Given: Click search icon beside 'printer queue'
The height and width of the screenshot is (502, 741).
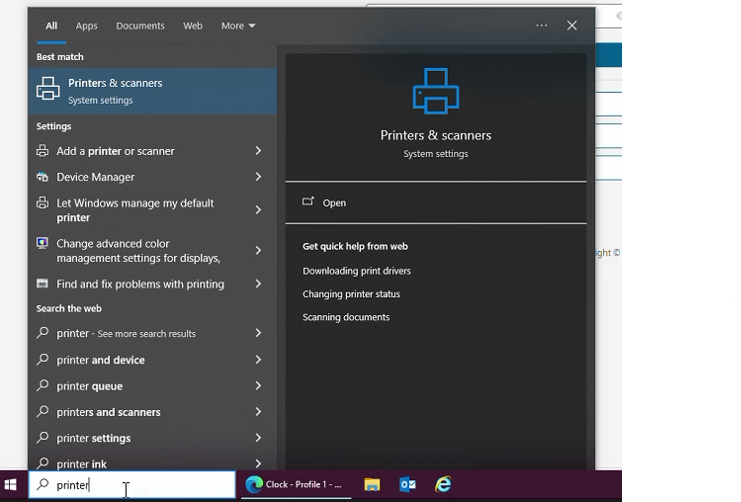Looking at the screenshot, I should point(43,385).
